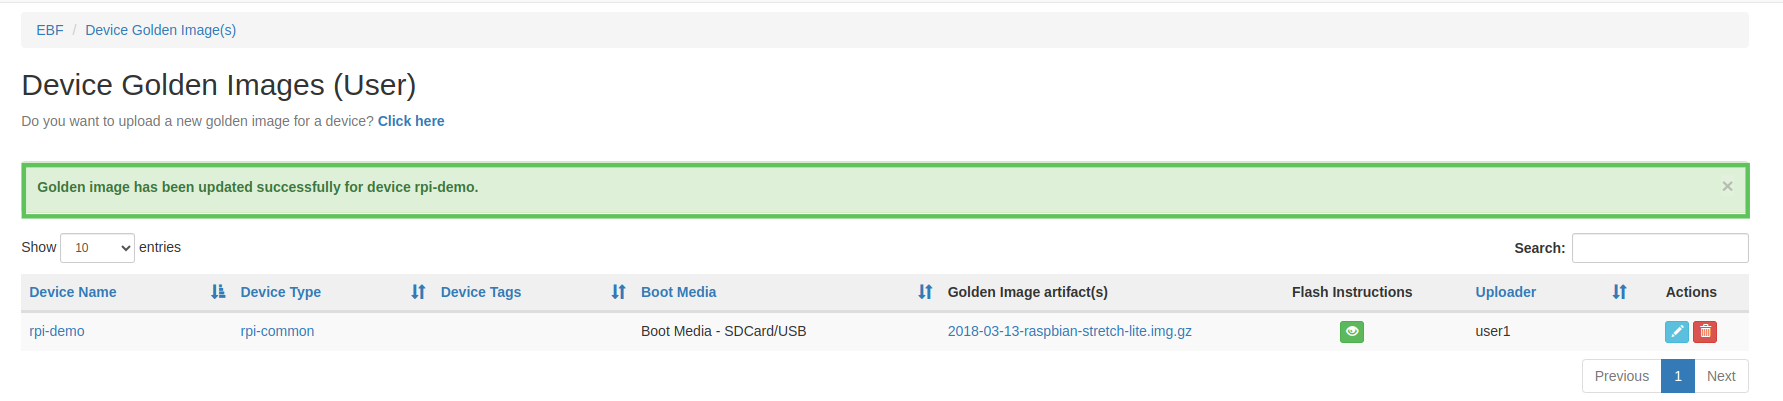This screenshot has width=1783, height=401.
Task: Sort using the Device Tags arrows icon
Action: pyautogui.click(x=619, y=292)
